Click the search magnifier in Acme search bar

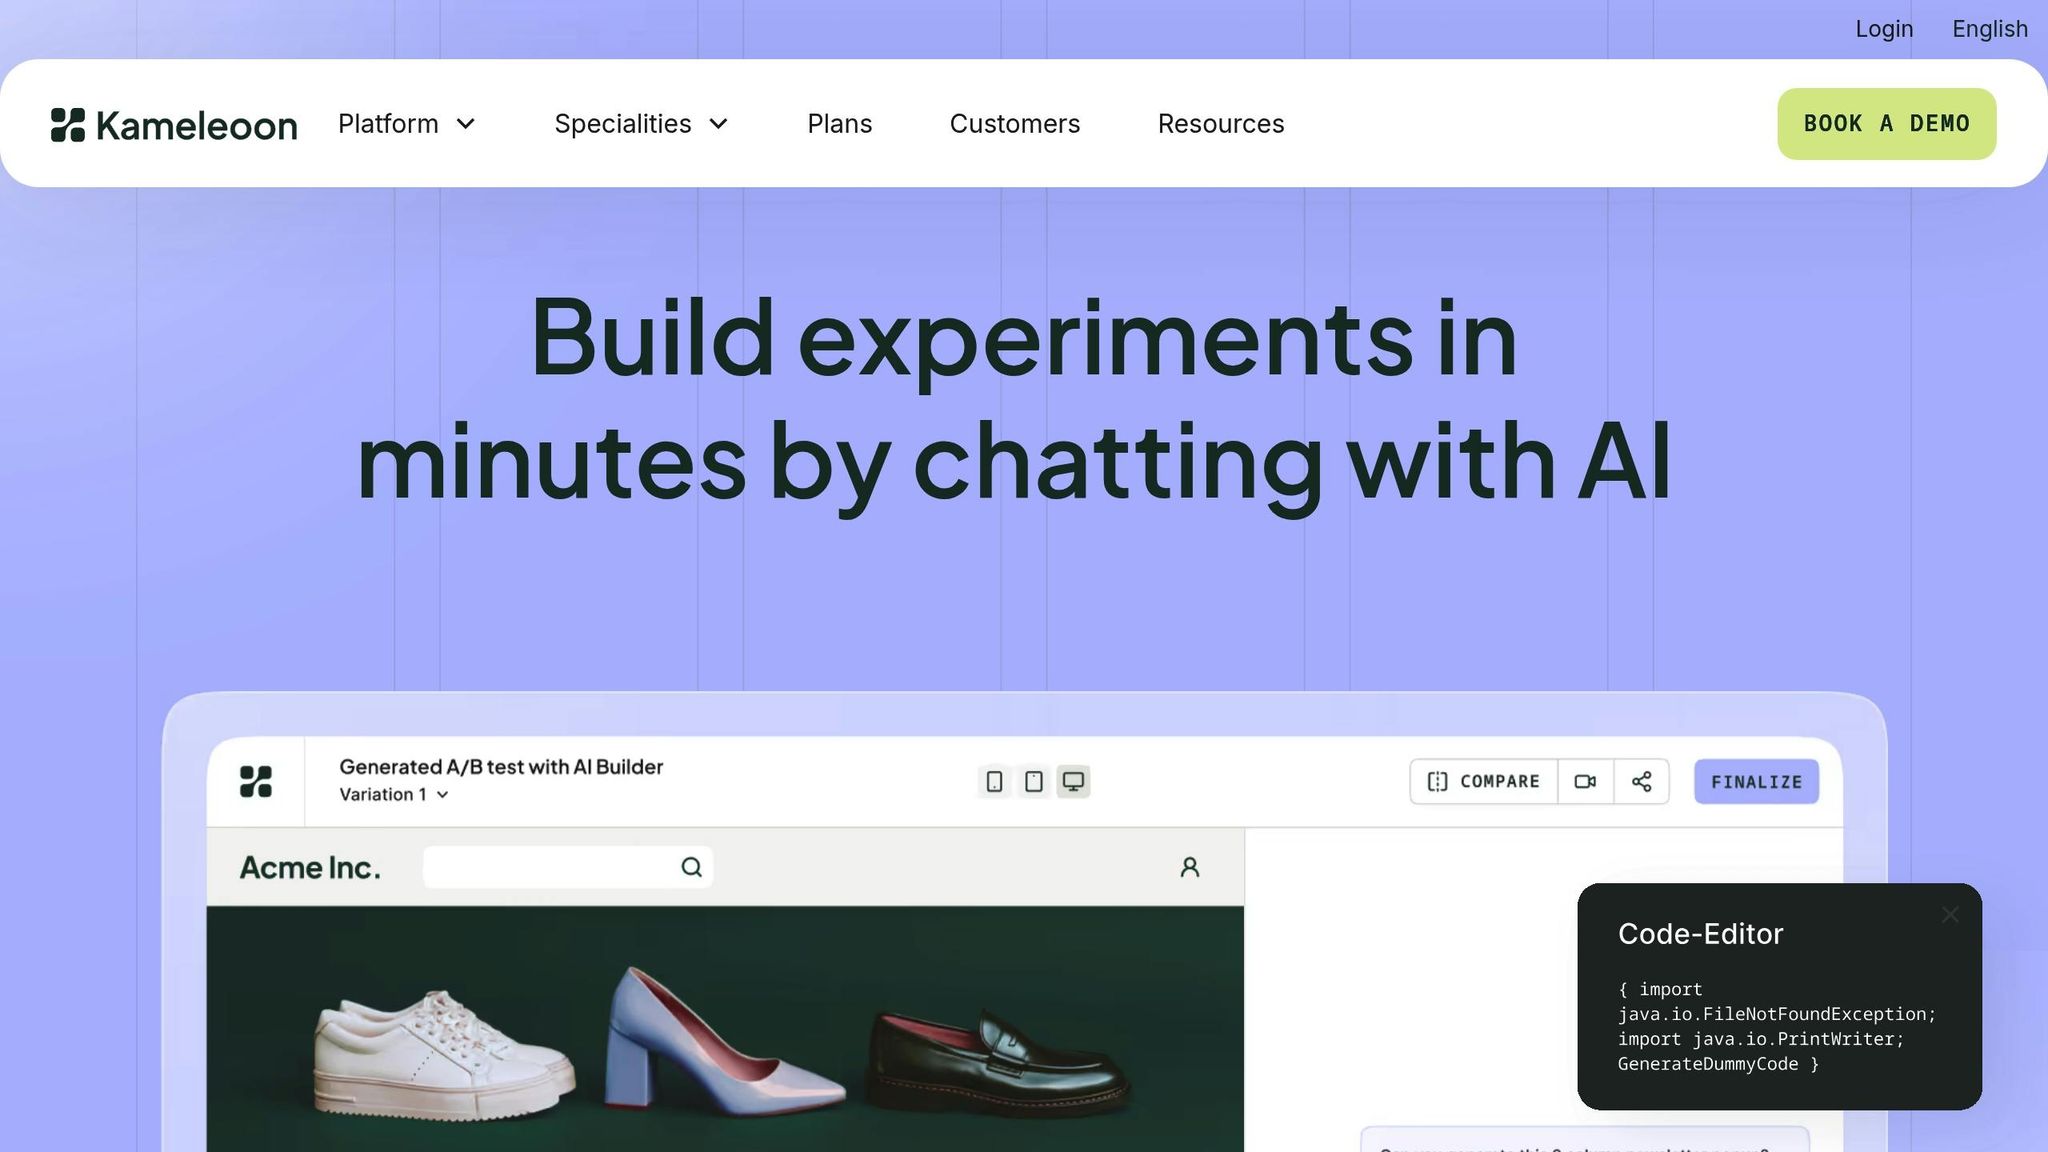[691, 867]
